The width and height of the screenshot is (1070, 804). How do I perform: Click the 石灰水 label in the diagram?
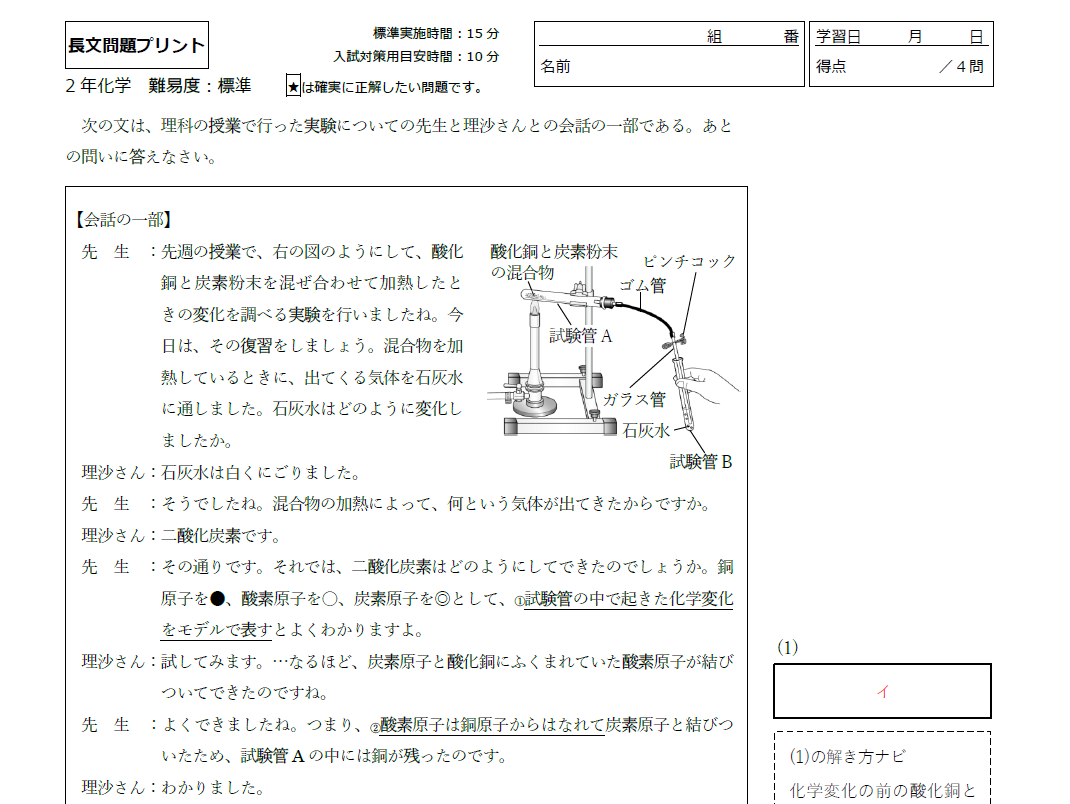click(x=646, y=430)
